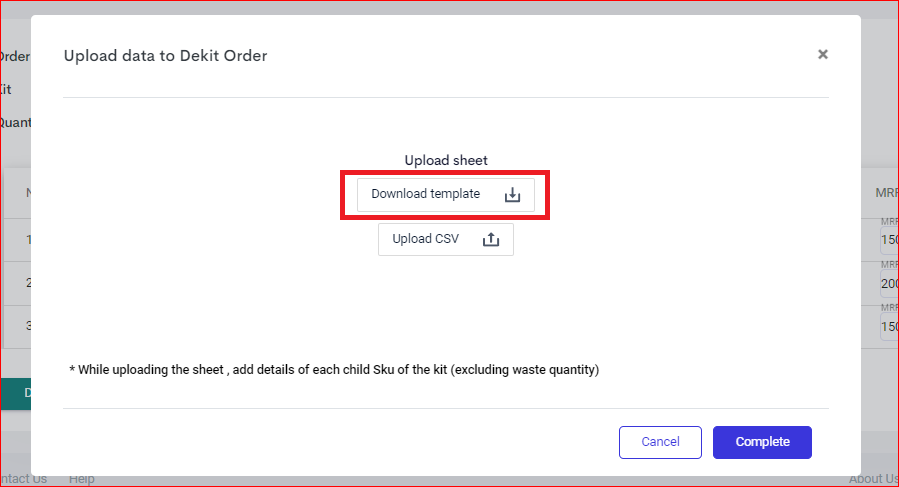The height and width of the screenshot is (487, 899).
Task: Click the Download template button label
Action: pyautogui.click(x=425, y=194)
